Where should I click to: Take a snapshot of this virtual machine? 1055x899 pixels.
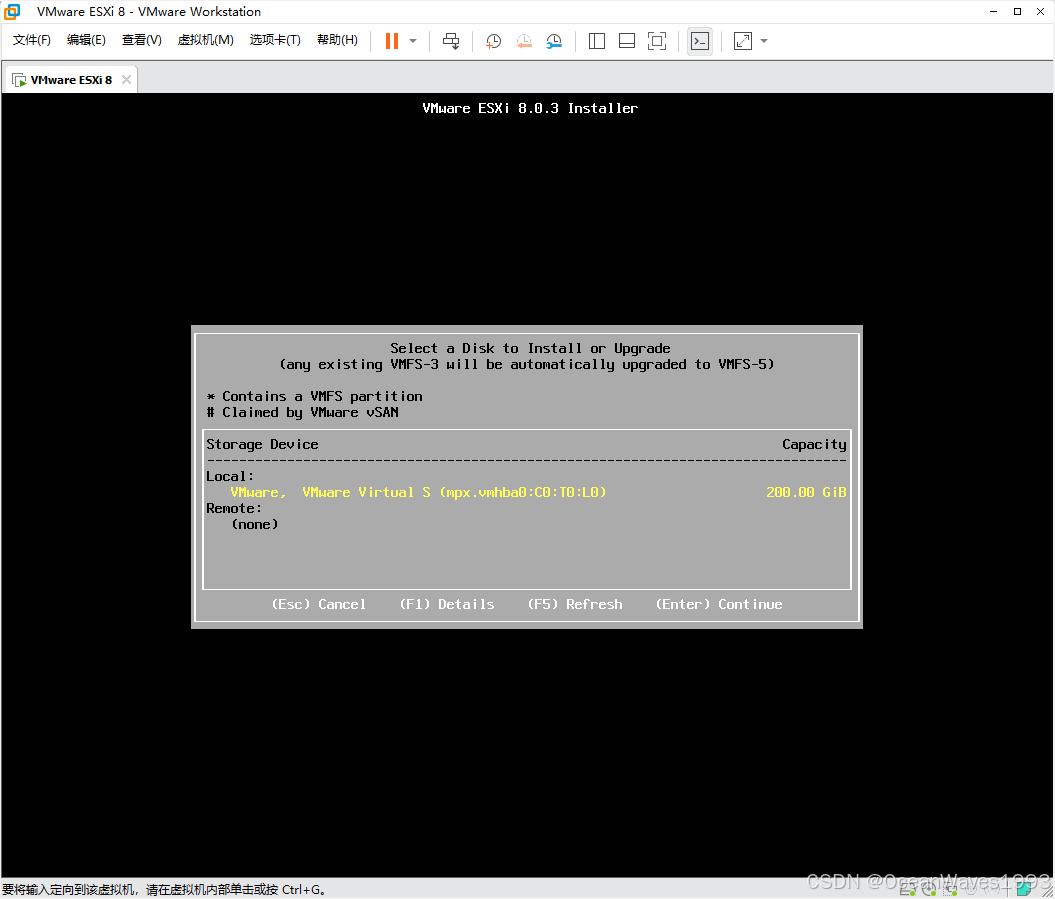point(493,41)
